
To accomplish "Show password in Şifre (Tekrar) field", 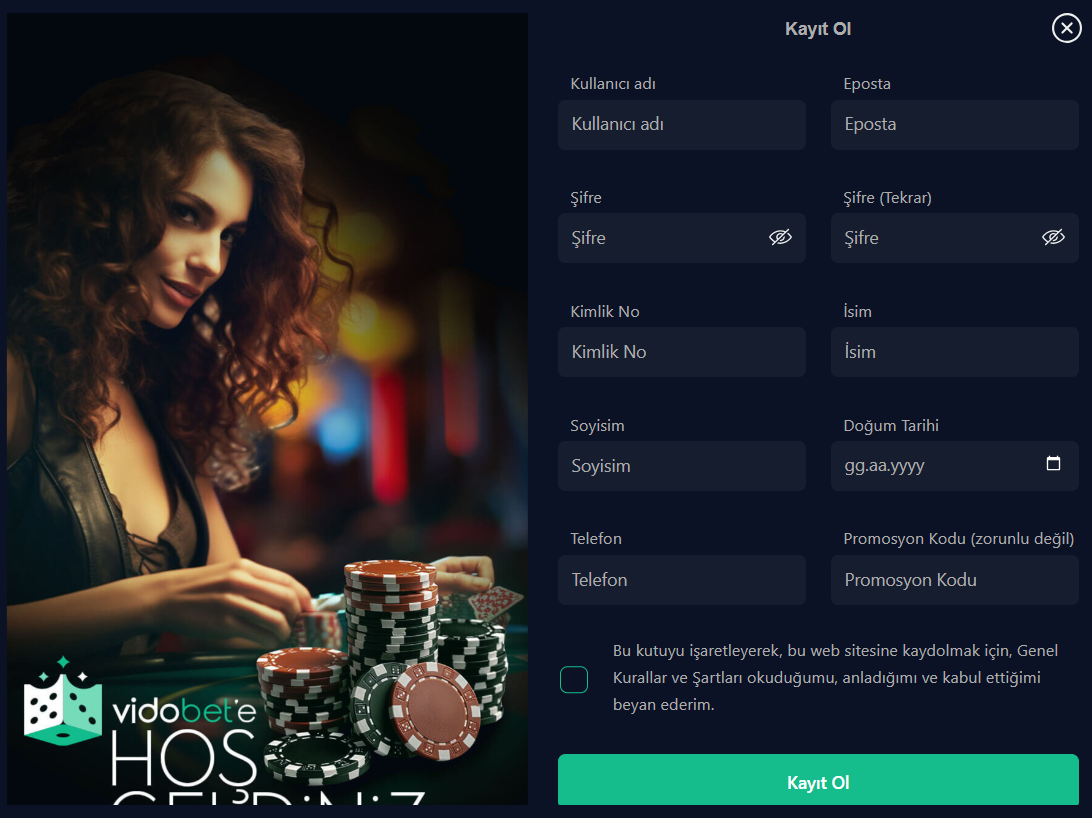I will coord(1053,237).
